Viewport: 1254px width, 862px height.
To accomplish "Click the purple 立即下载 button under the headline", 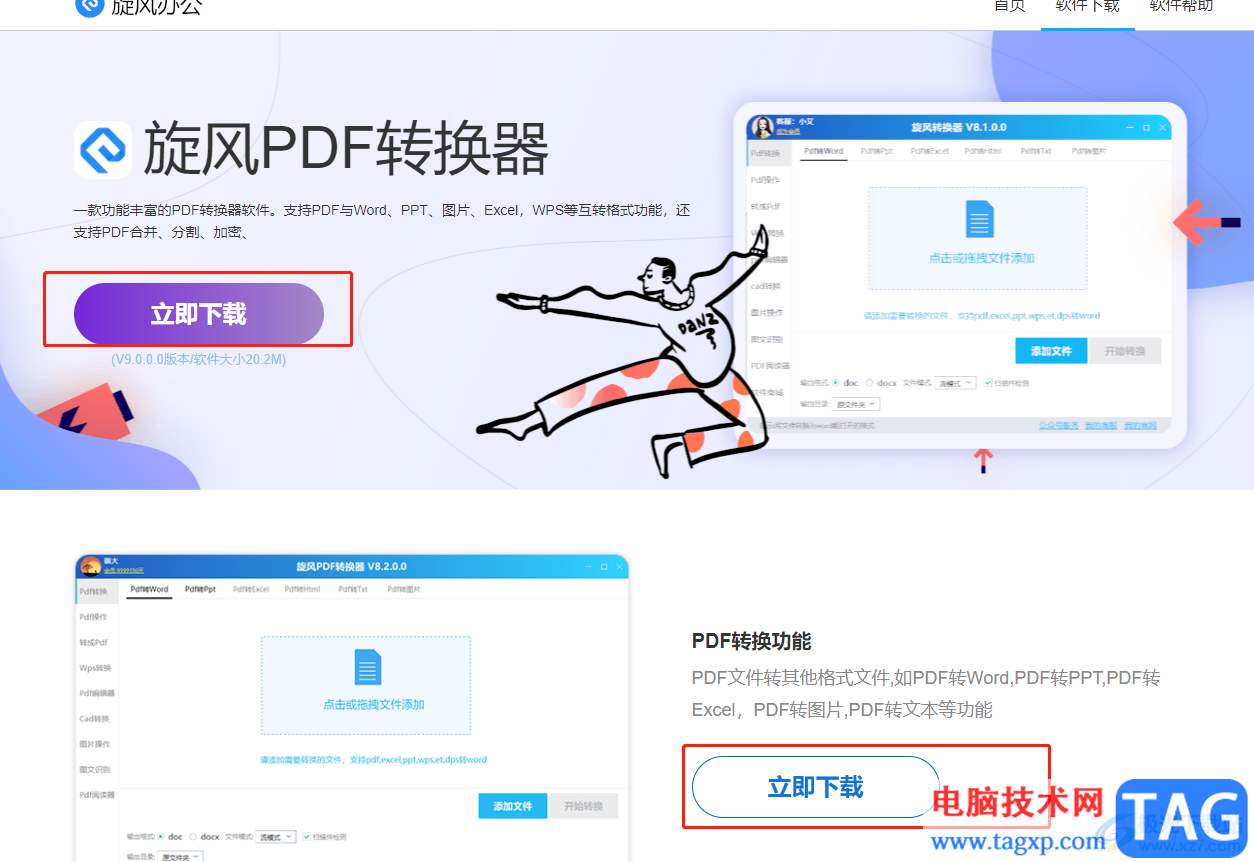I will point(199,314).
